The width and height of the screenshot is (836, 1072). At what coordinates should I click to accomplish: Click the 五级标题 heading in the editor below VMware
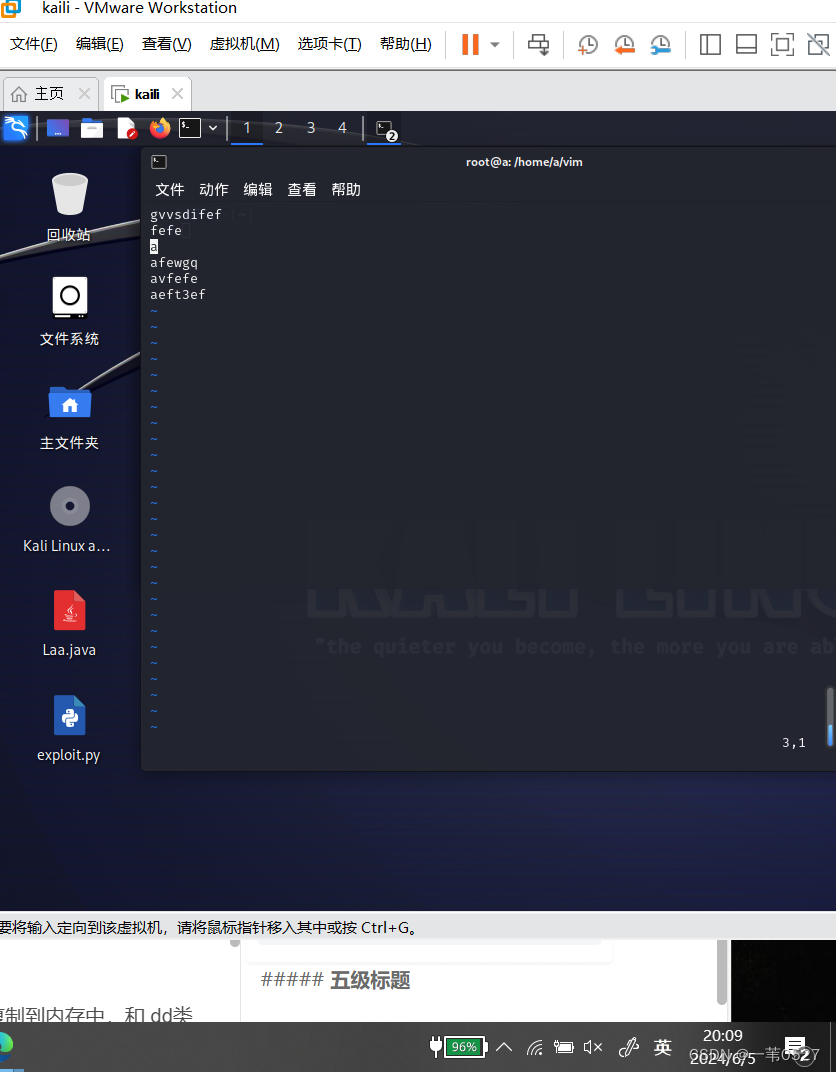click(370, 980)
